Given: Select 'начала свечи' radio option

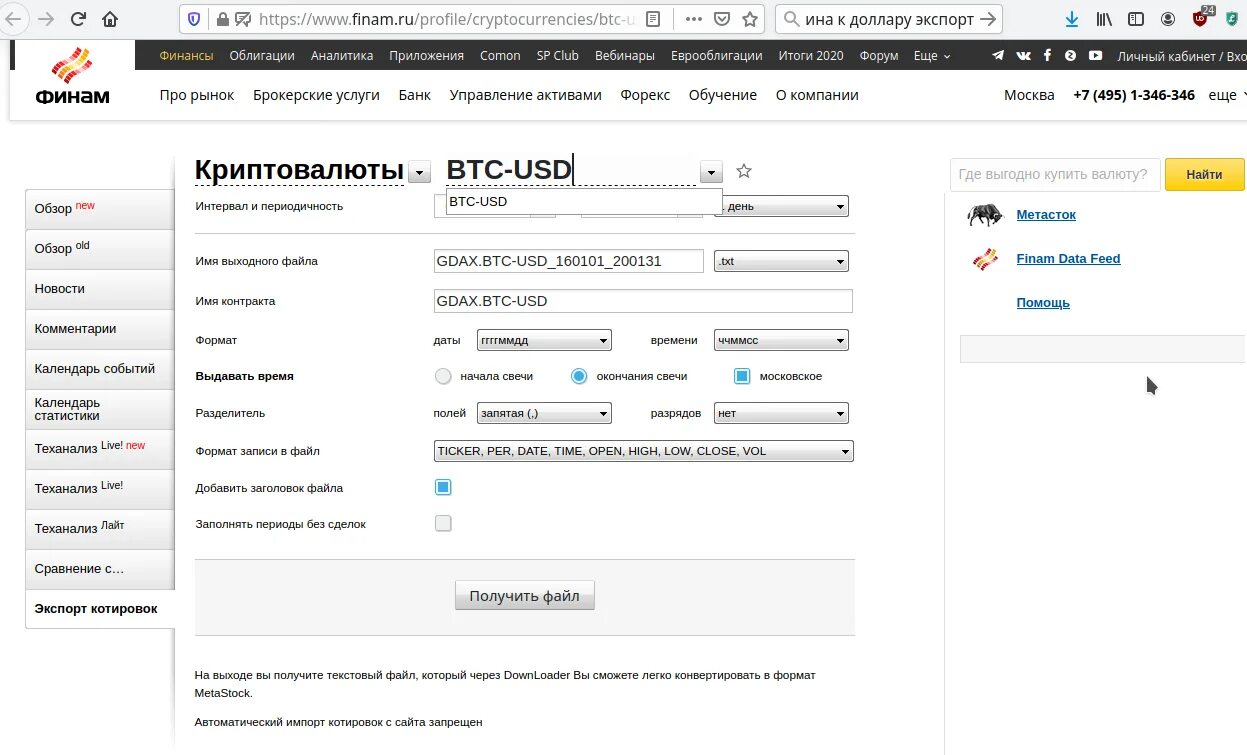Looking at the screenshot, I should 443,376.
